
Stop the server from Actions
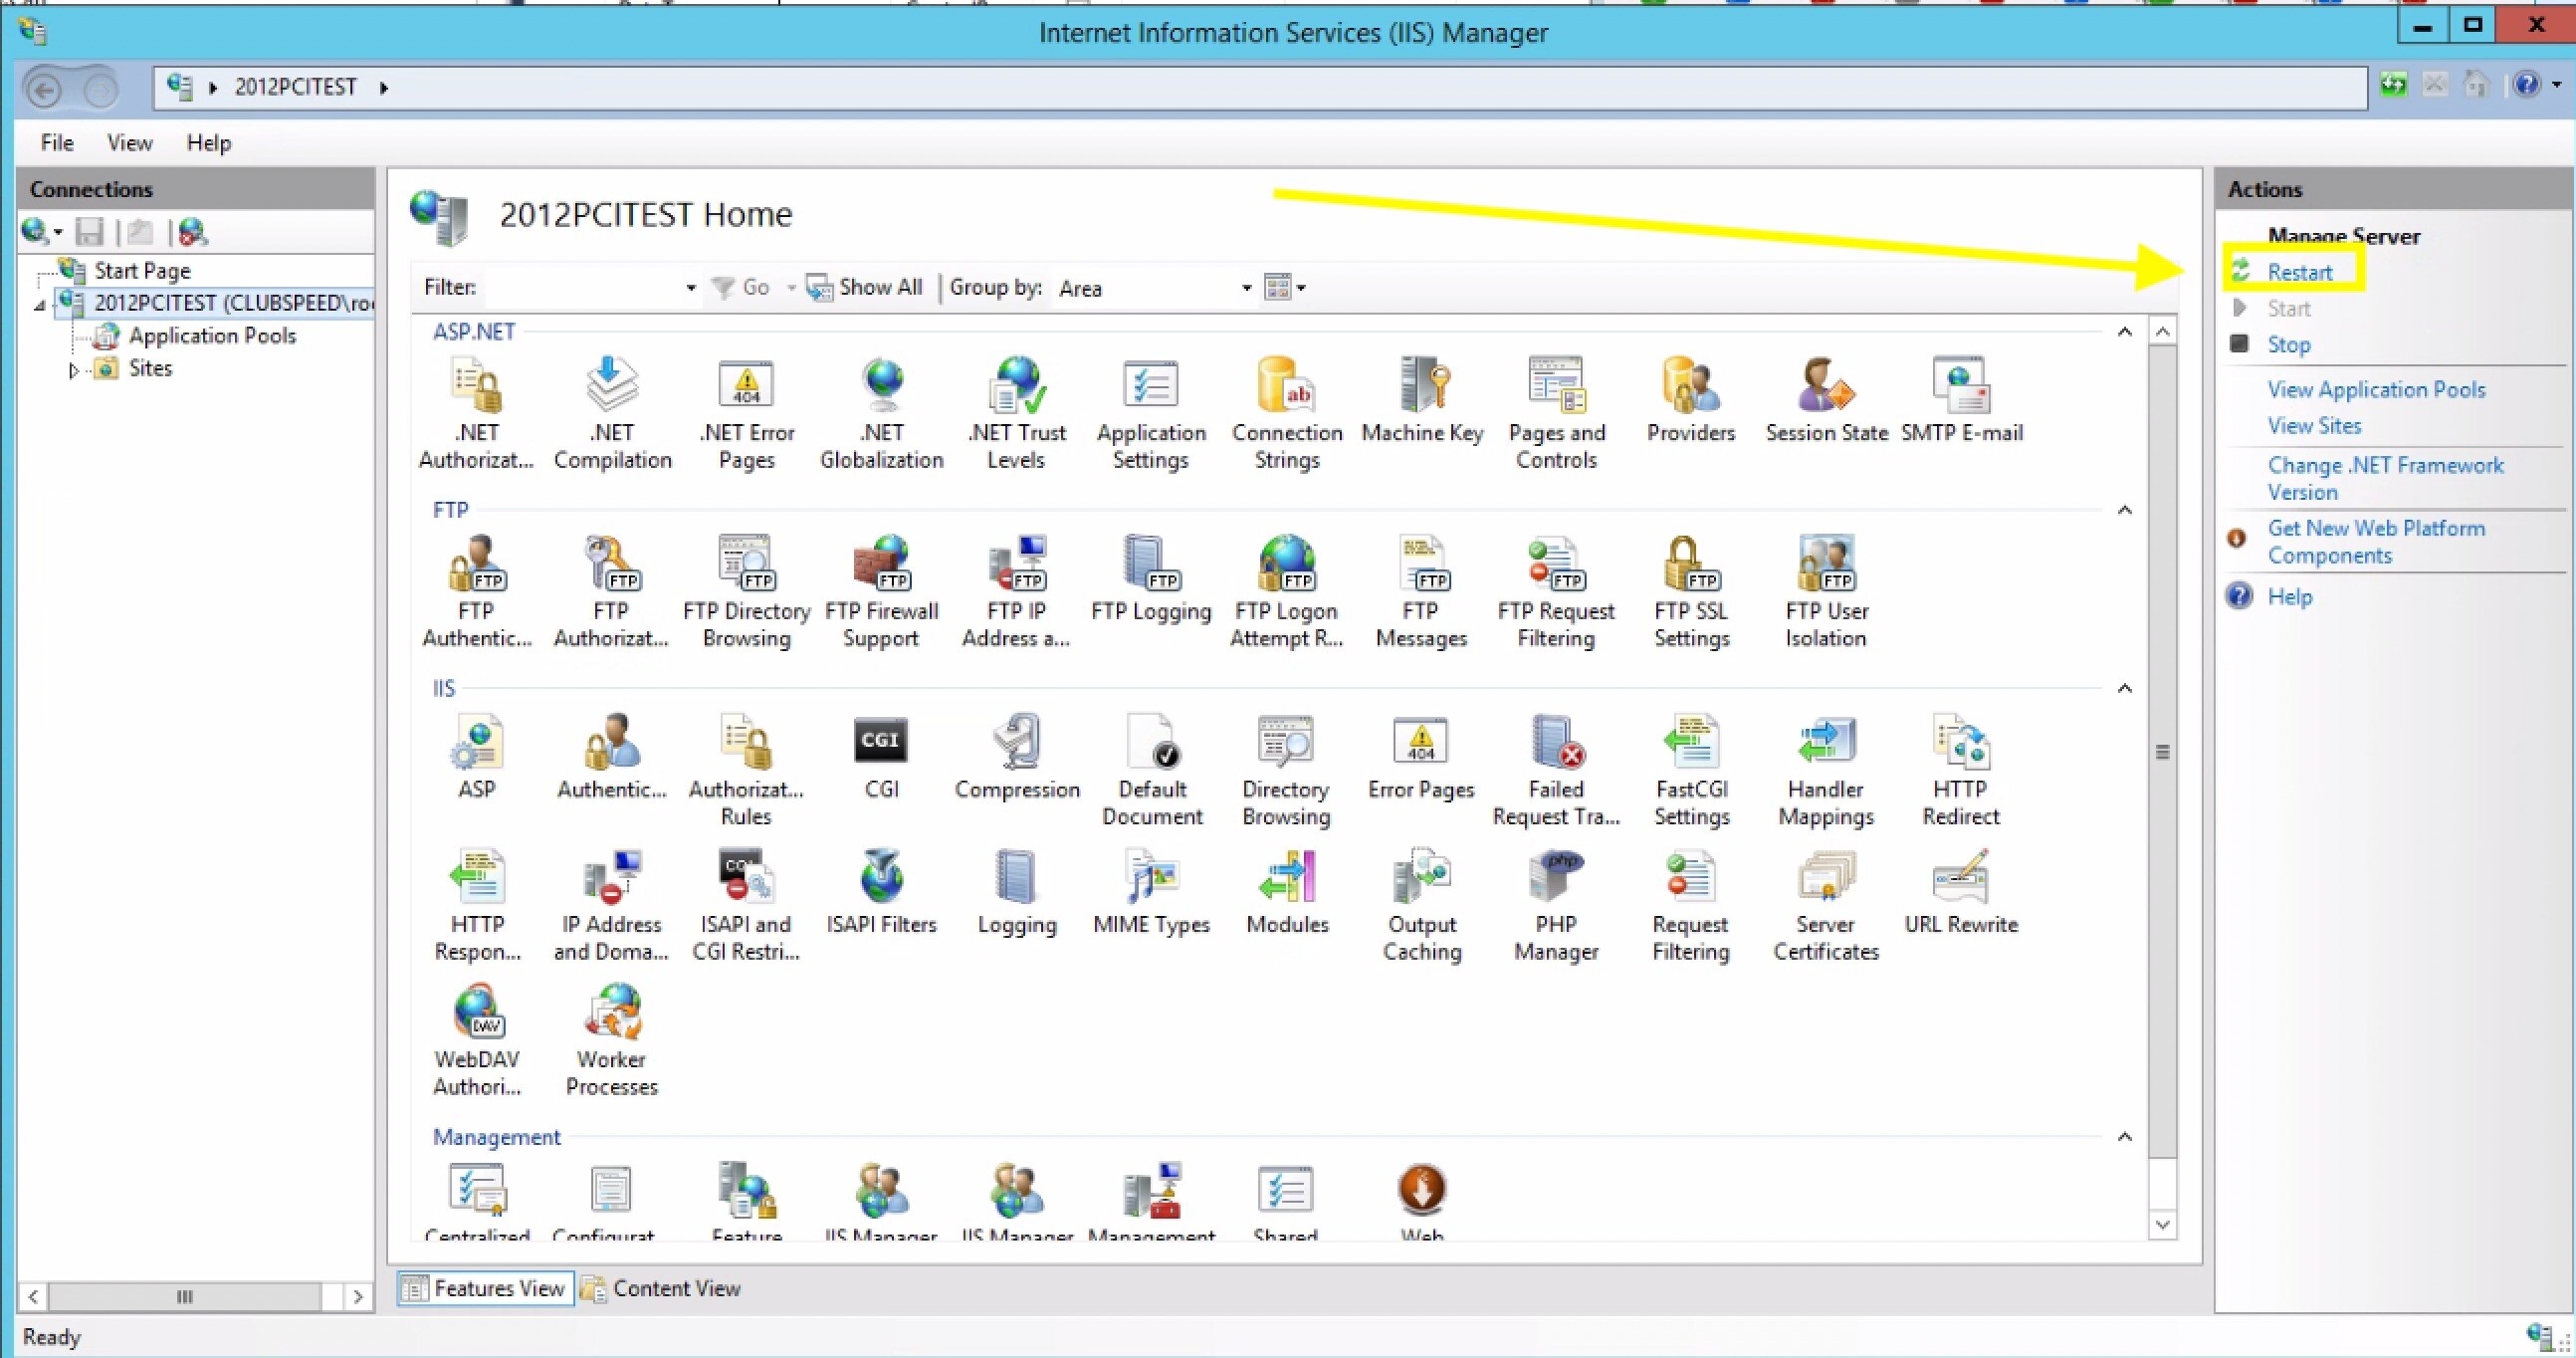click(2289, 345)
